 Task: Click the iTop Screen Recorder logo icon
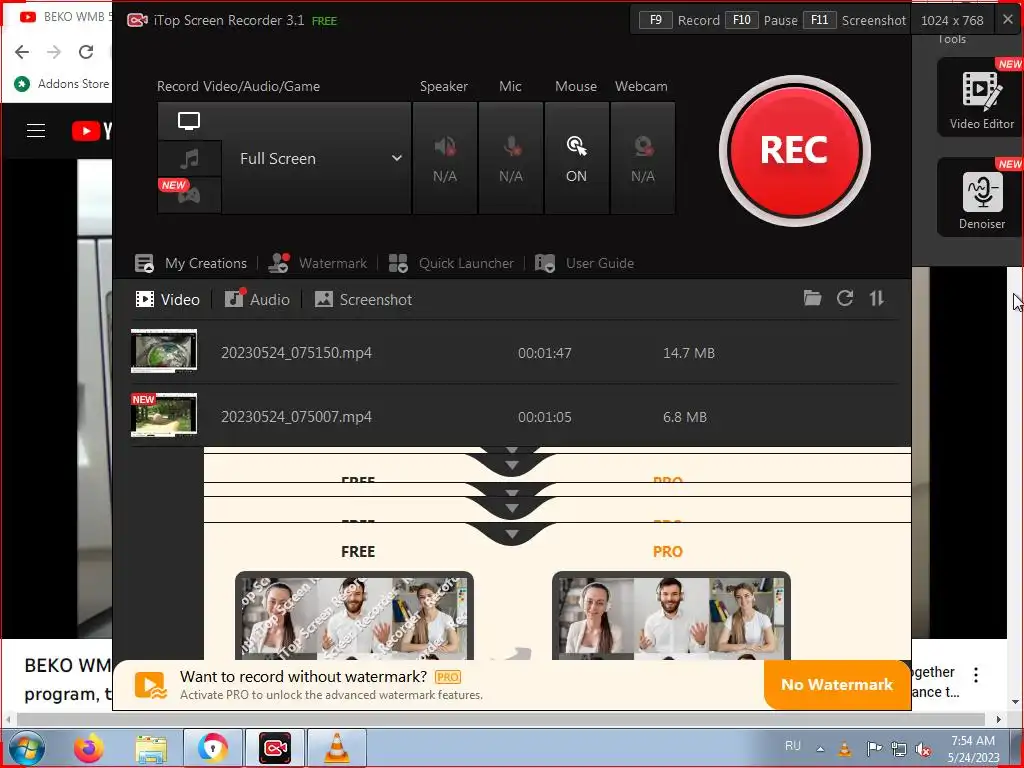(137, 20)
